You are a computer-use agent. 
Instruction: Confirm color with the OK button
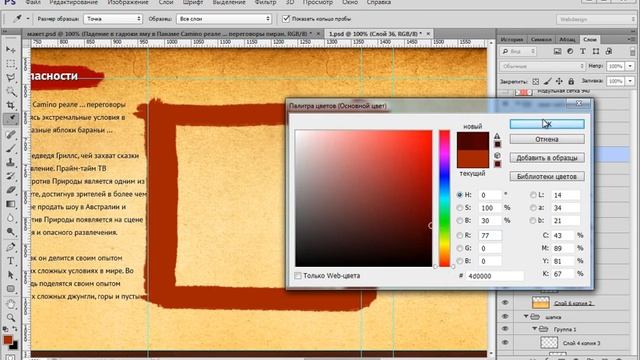pos(547,124)
